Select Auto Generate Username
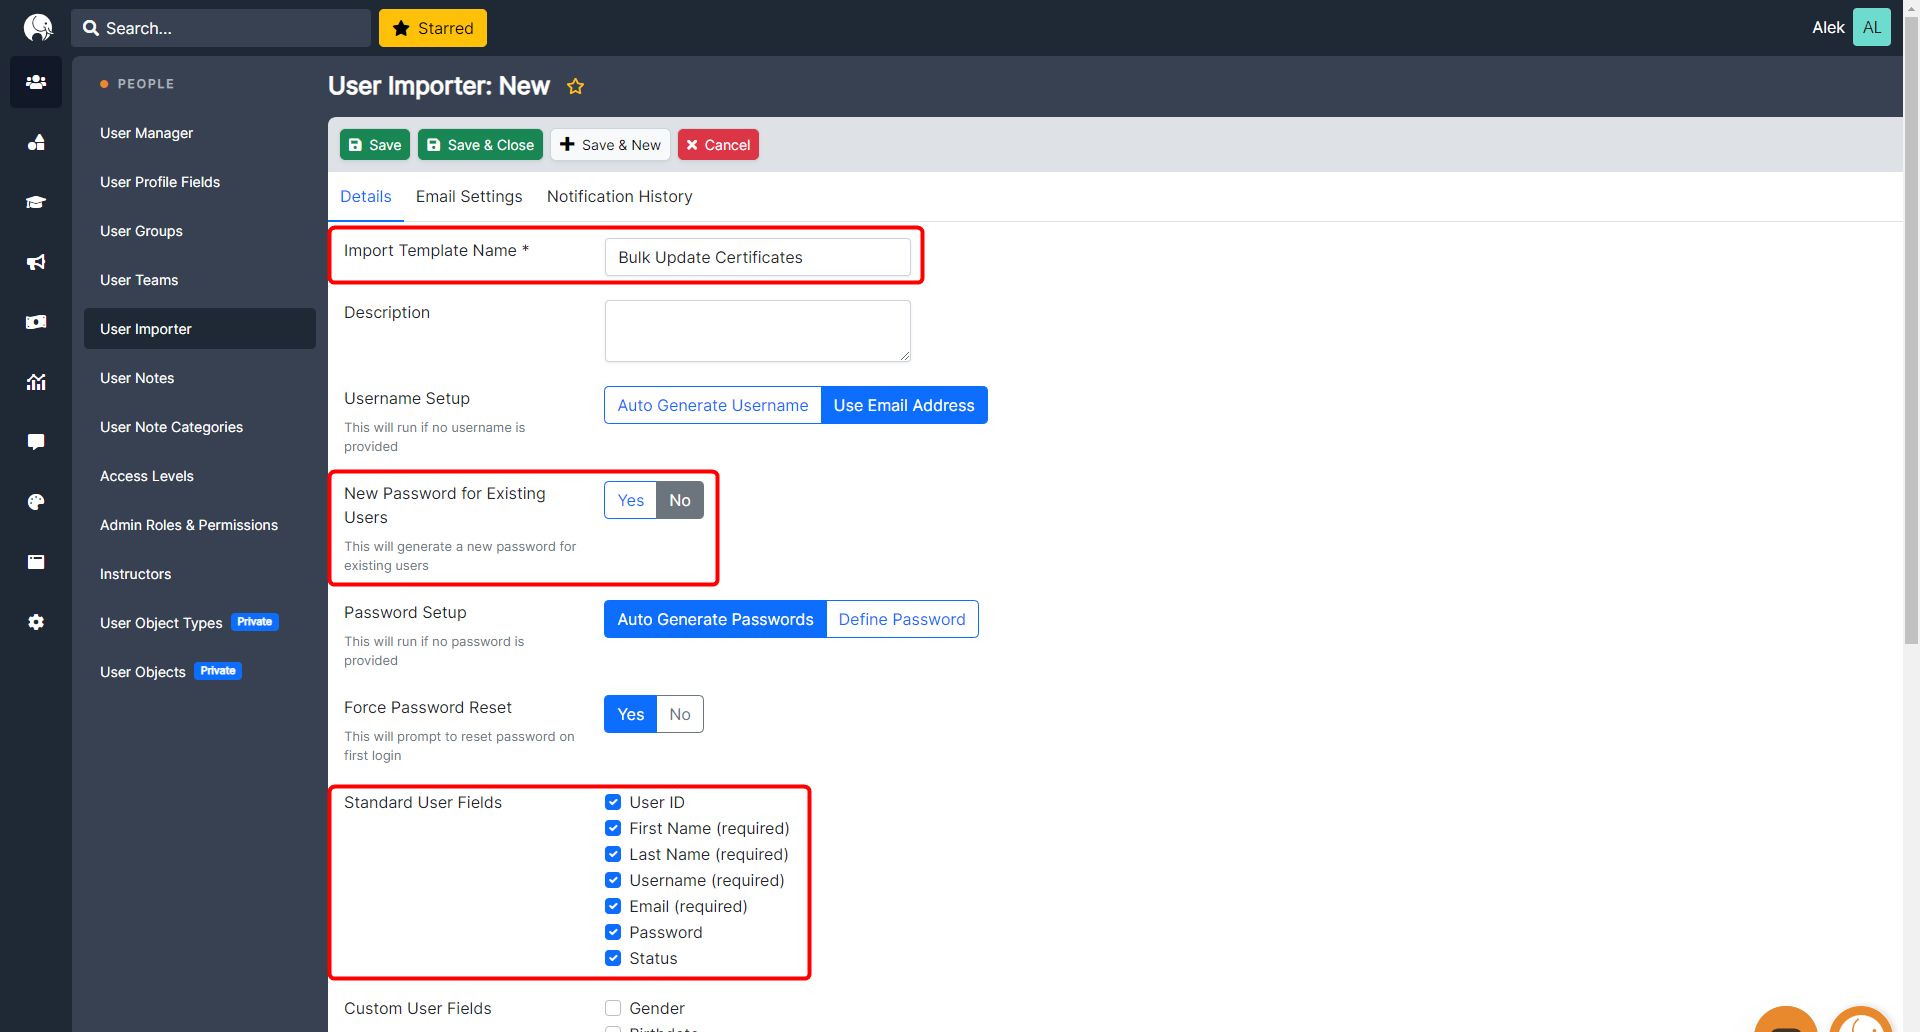The height and width of the screenshot is (1032, 1920). [x=713, y=405]
